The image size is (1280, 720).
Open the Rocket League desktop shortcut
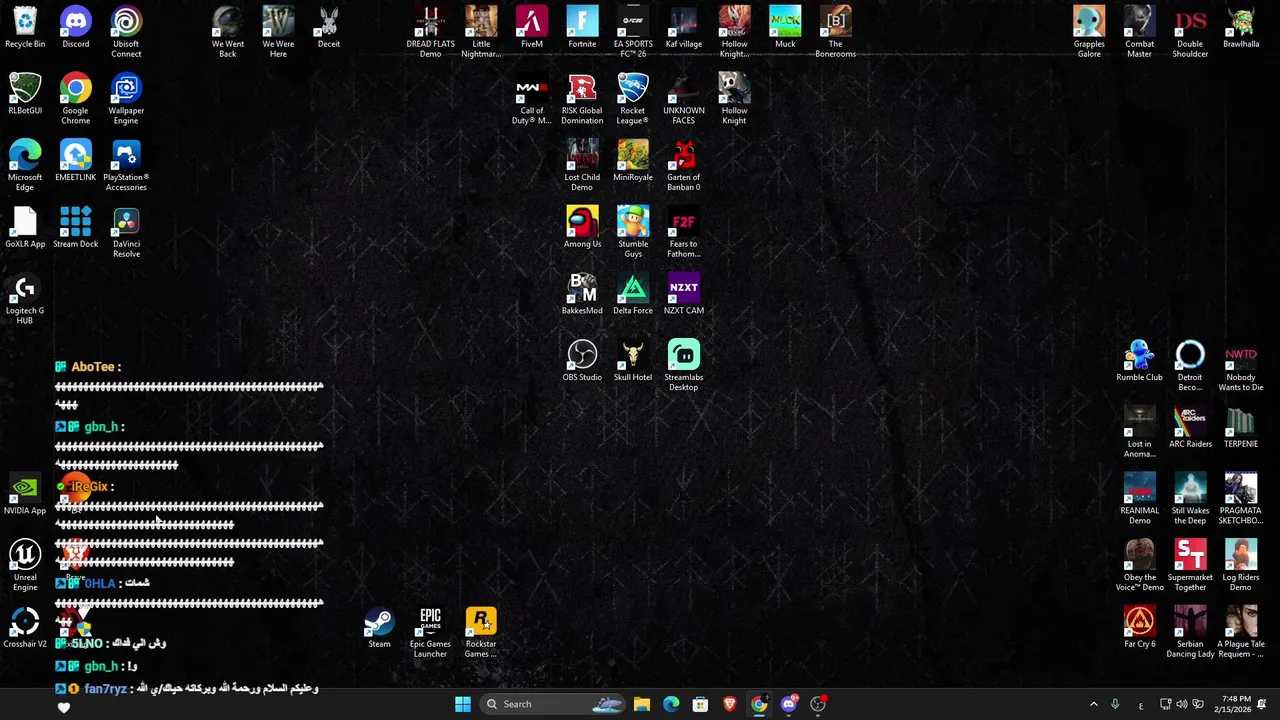pos(633,99)
